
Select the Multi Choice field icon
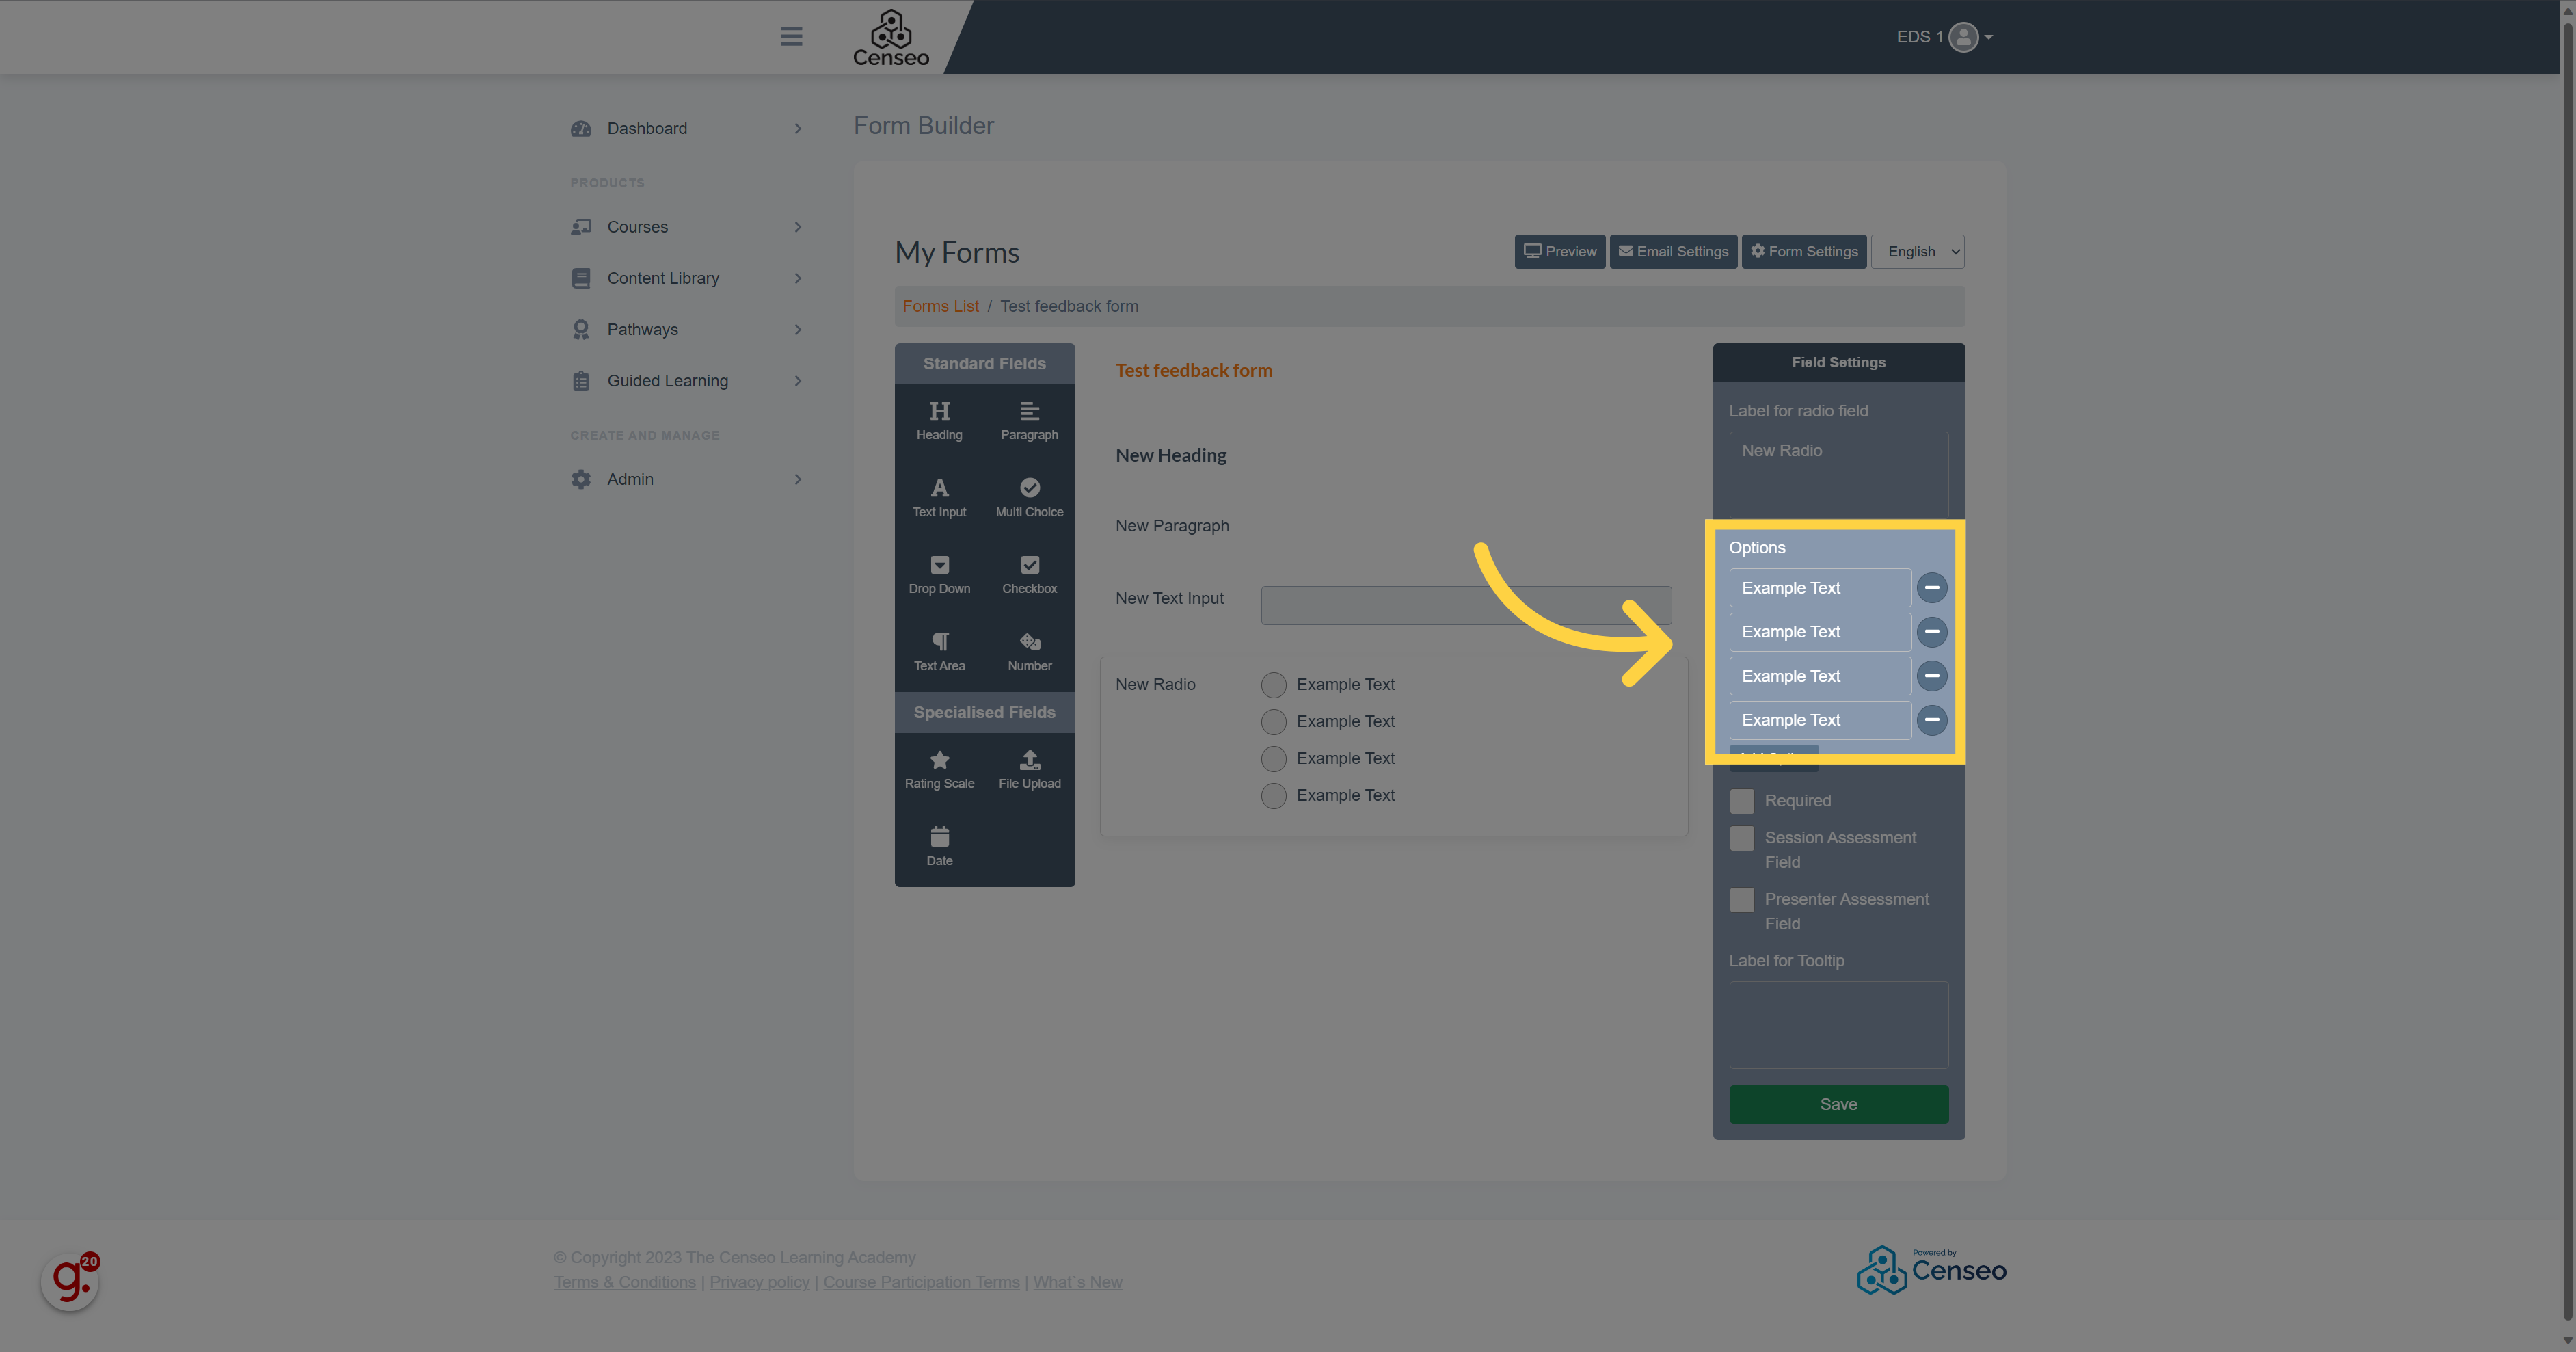pyautogui.click(x=1029, y=488)
